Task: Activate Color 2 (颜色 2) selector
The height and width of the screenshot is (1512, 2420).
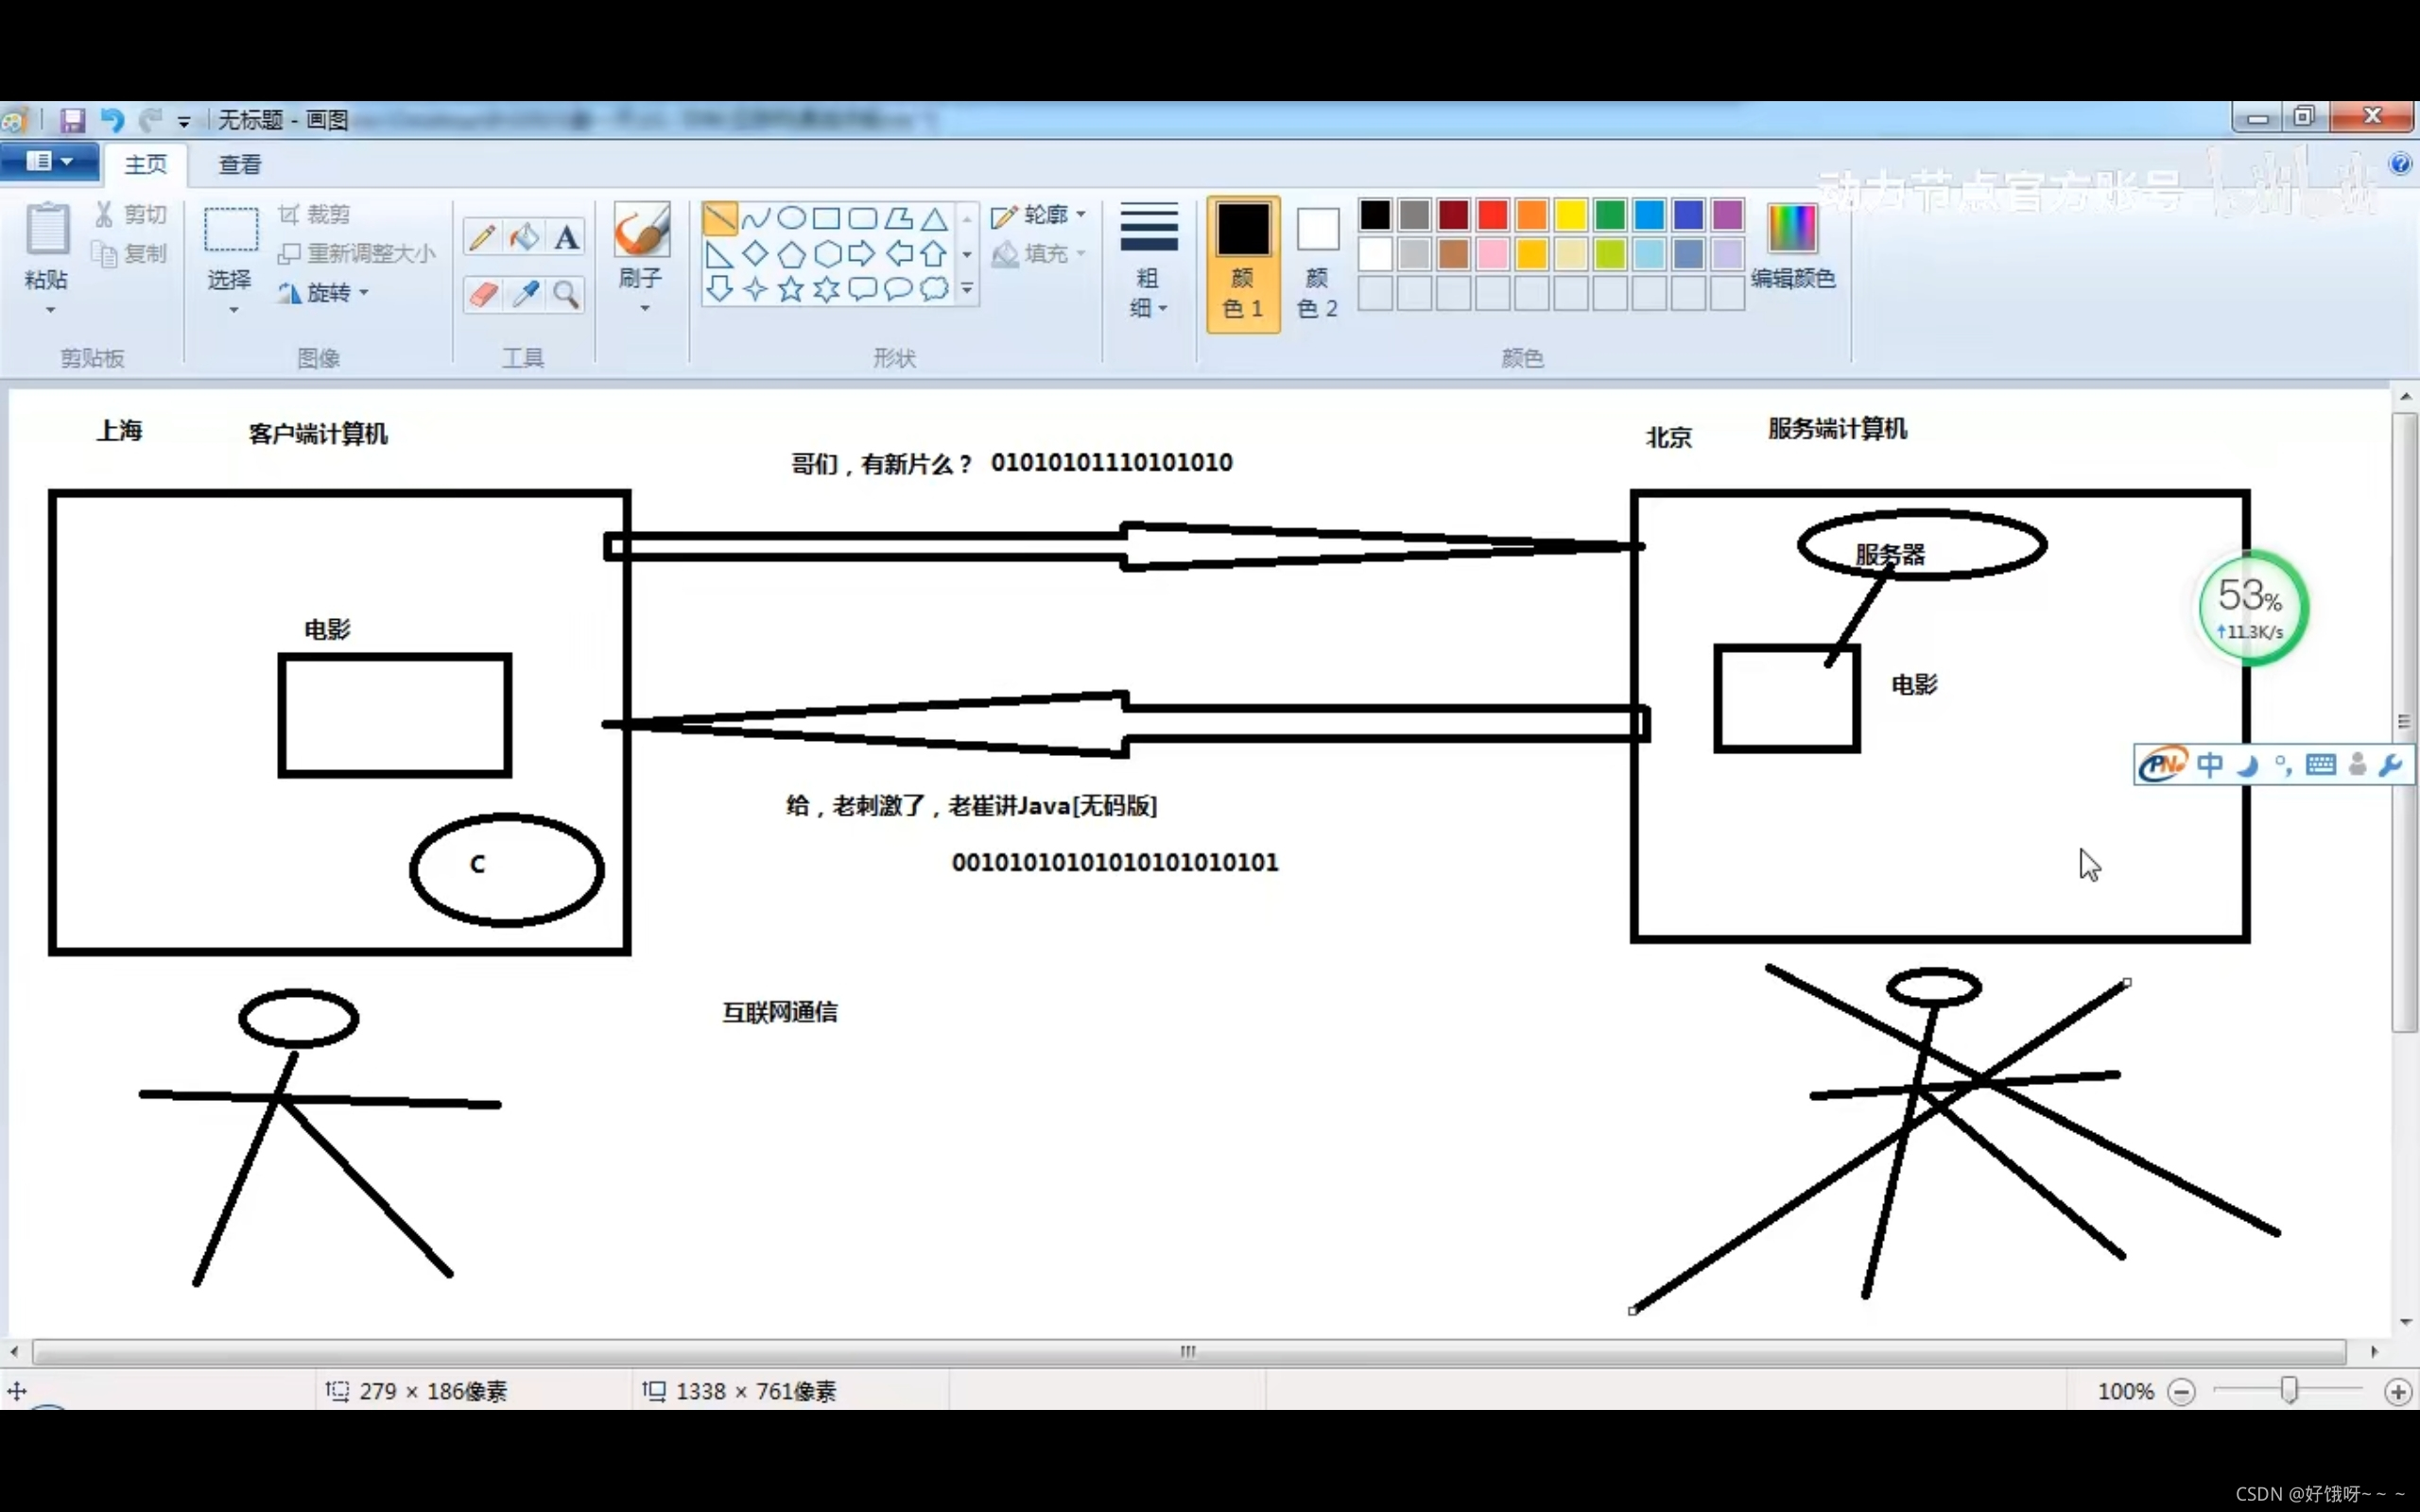Action: [x=1317, y=262]
